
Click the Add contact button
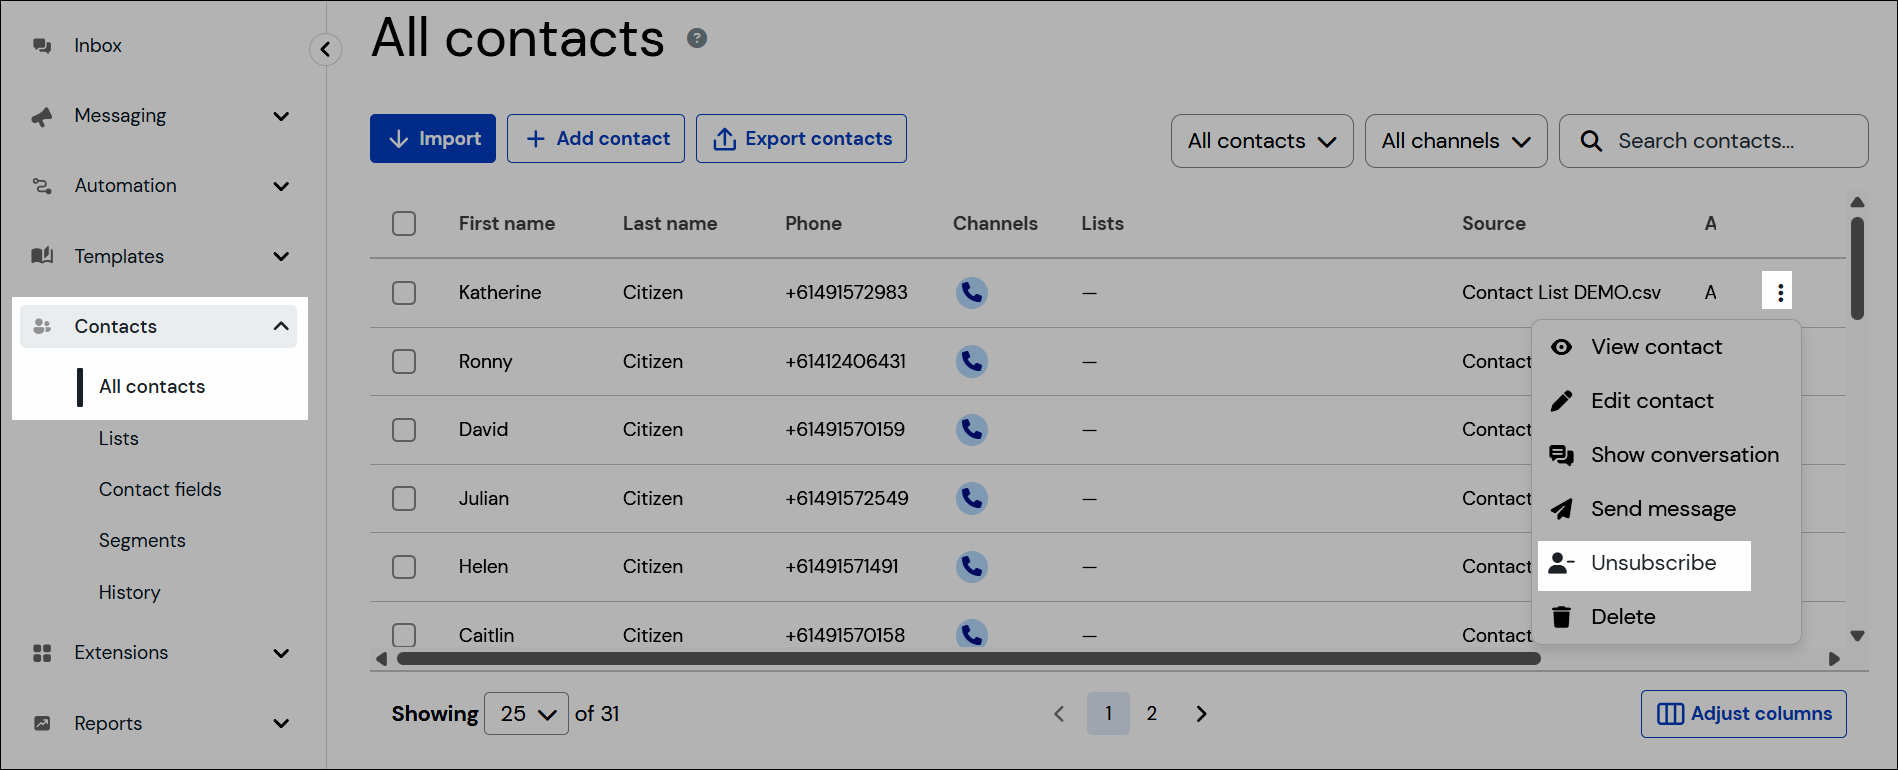596,139
